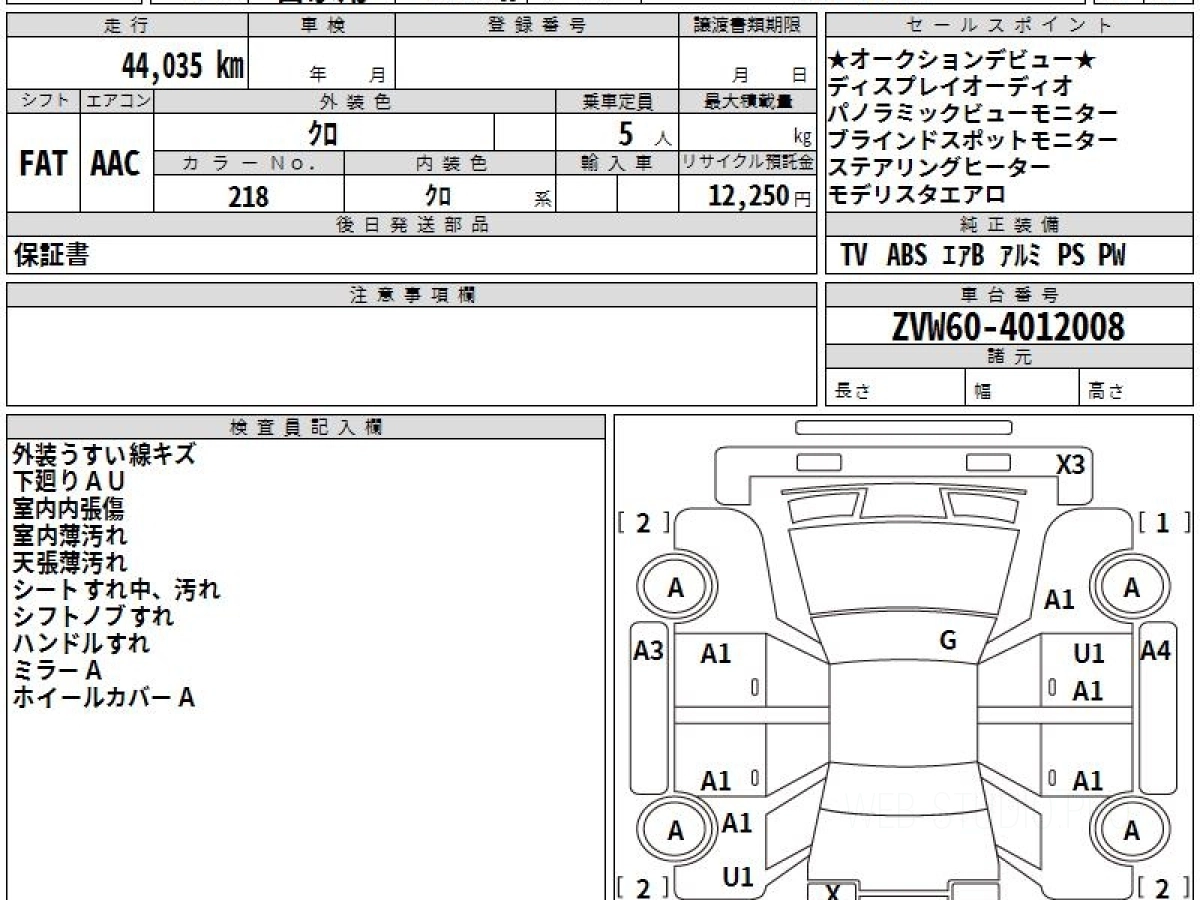This screenshot has width=1200, height=900.
Task: Click the 輸入車 label
Action: pos(617,163)
